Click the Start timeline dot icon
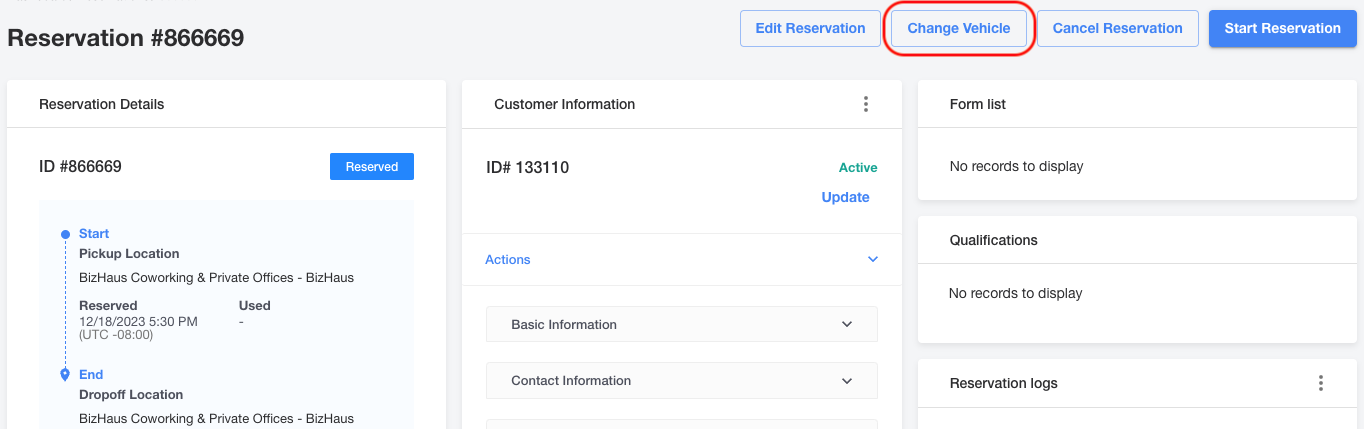The height and width of the screenshot is (429, 1364). [65, 234]
